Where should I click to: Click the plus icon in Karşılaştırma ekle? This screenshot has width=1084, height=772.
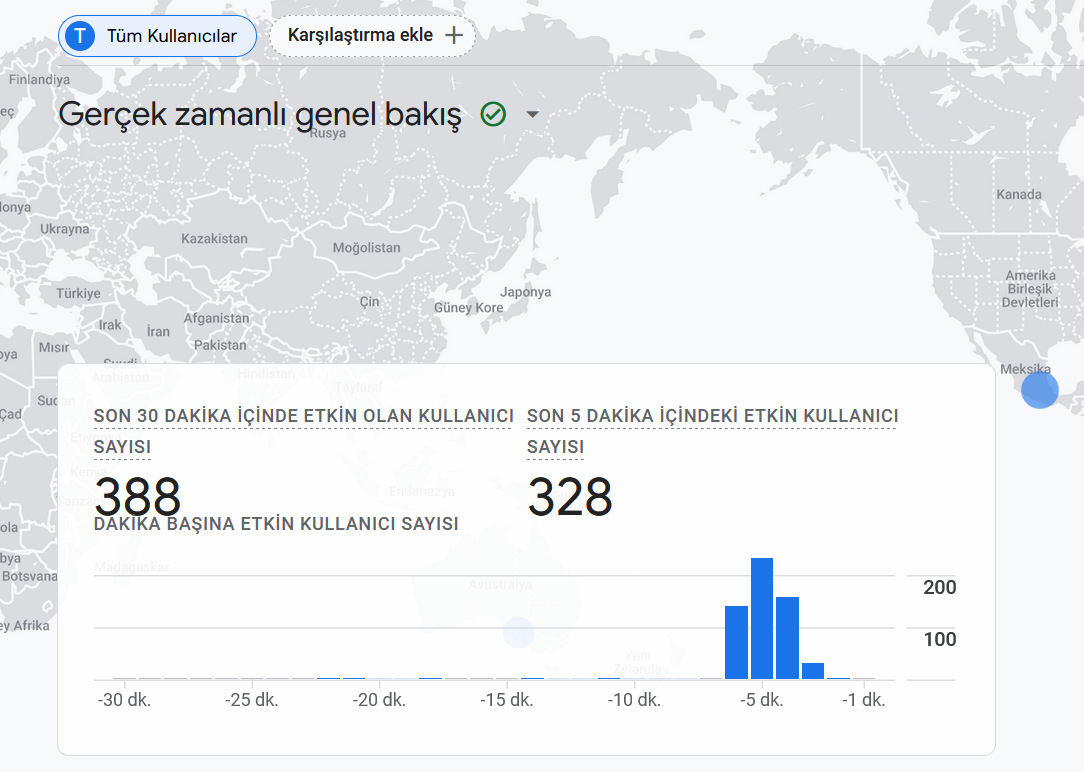pos(454,35)
